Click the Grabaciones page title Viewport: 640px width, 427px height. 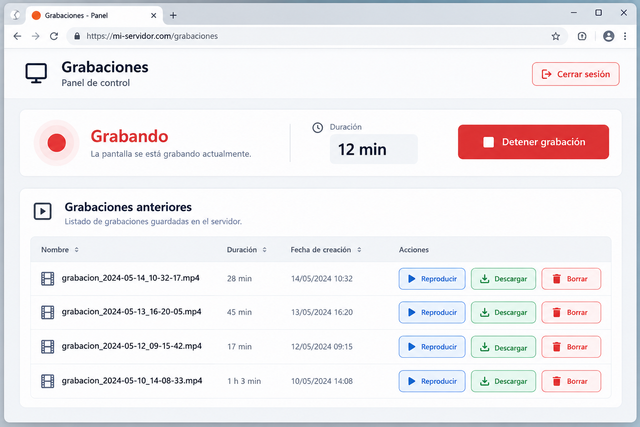[105, 67]
